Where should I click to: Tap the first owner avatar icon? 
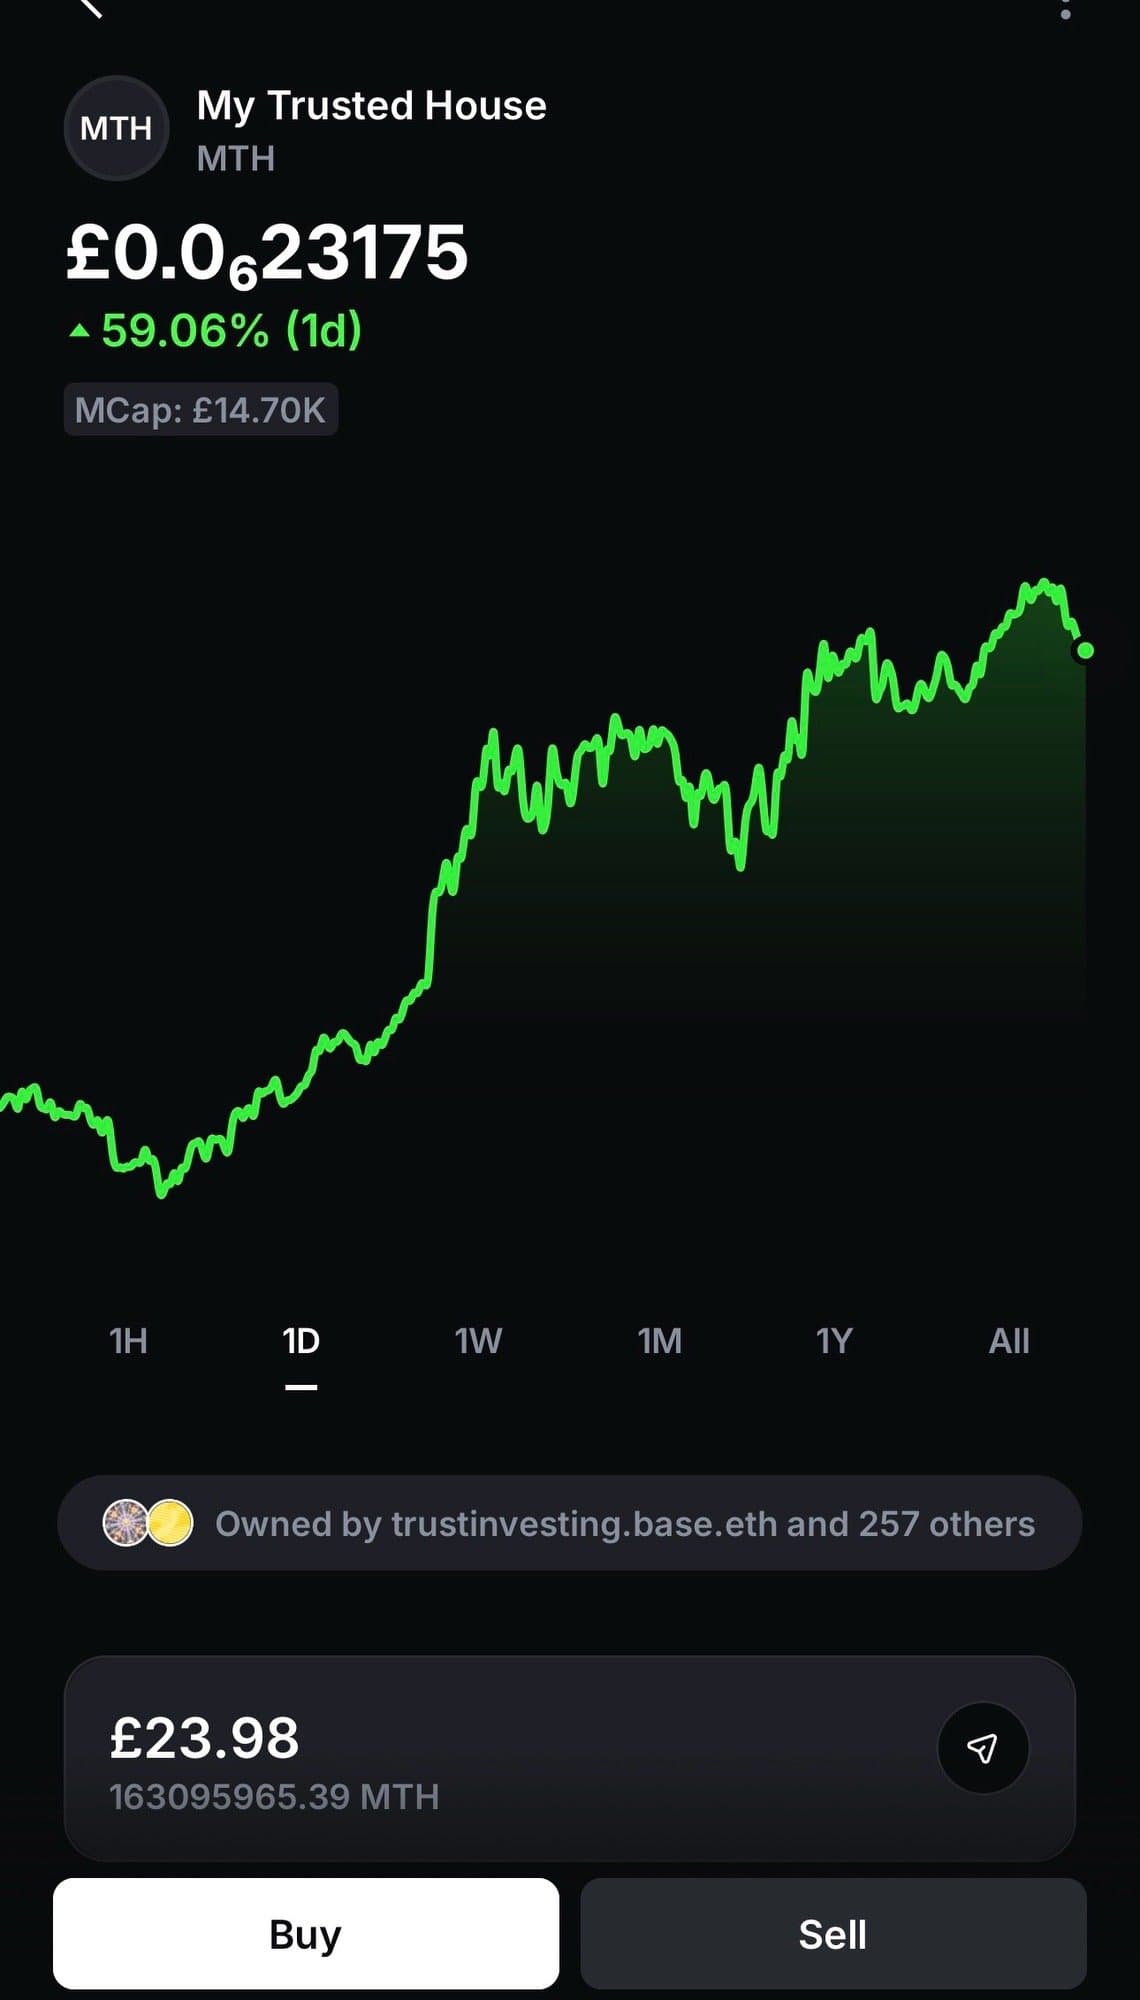pos(126,1523)
